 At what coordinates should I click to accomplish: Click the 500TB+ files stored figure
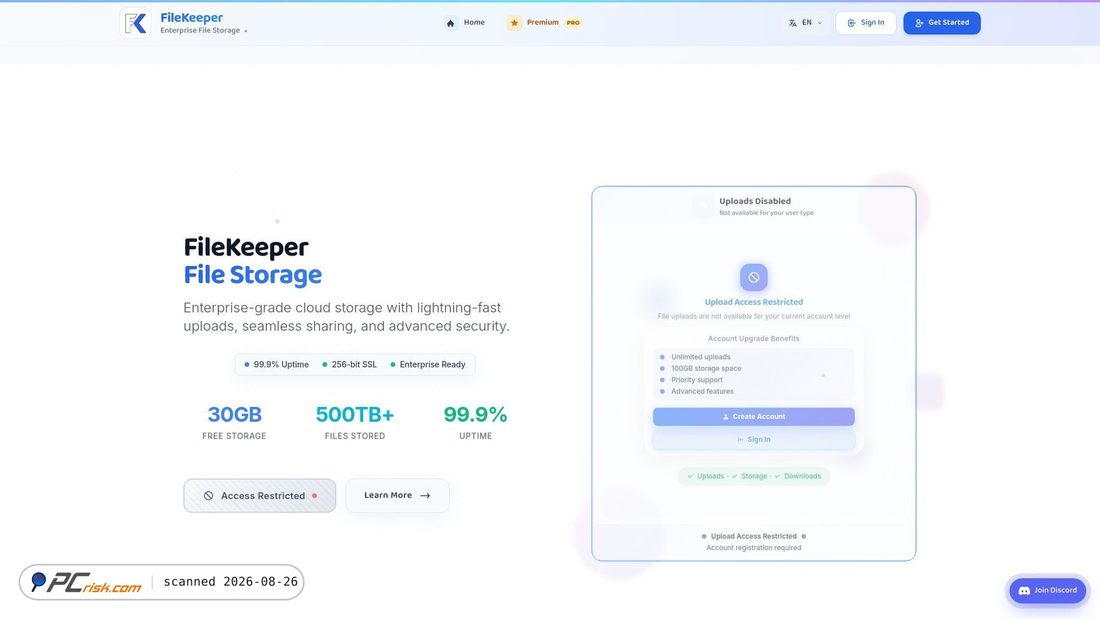click(x=355, y=415)
